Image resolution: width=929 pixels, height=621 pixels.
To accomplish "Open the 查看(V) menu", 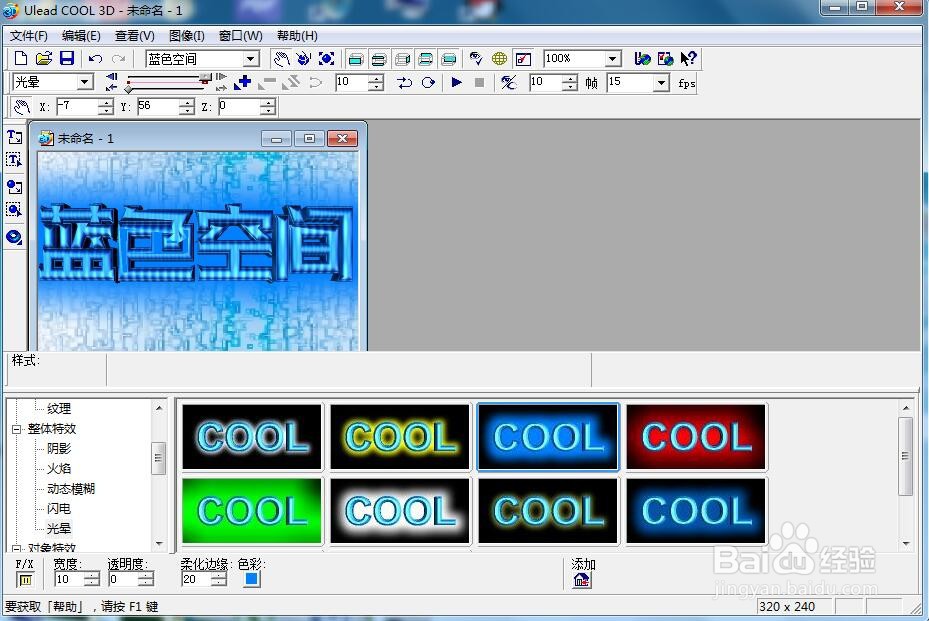I will (134, 36).
